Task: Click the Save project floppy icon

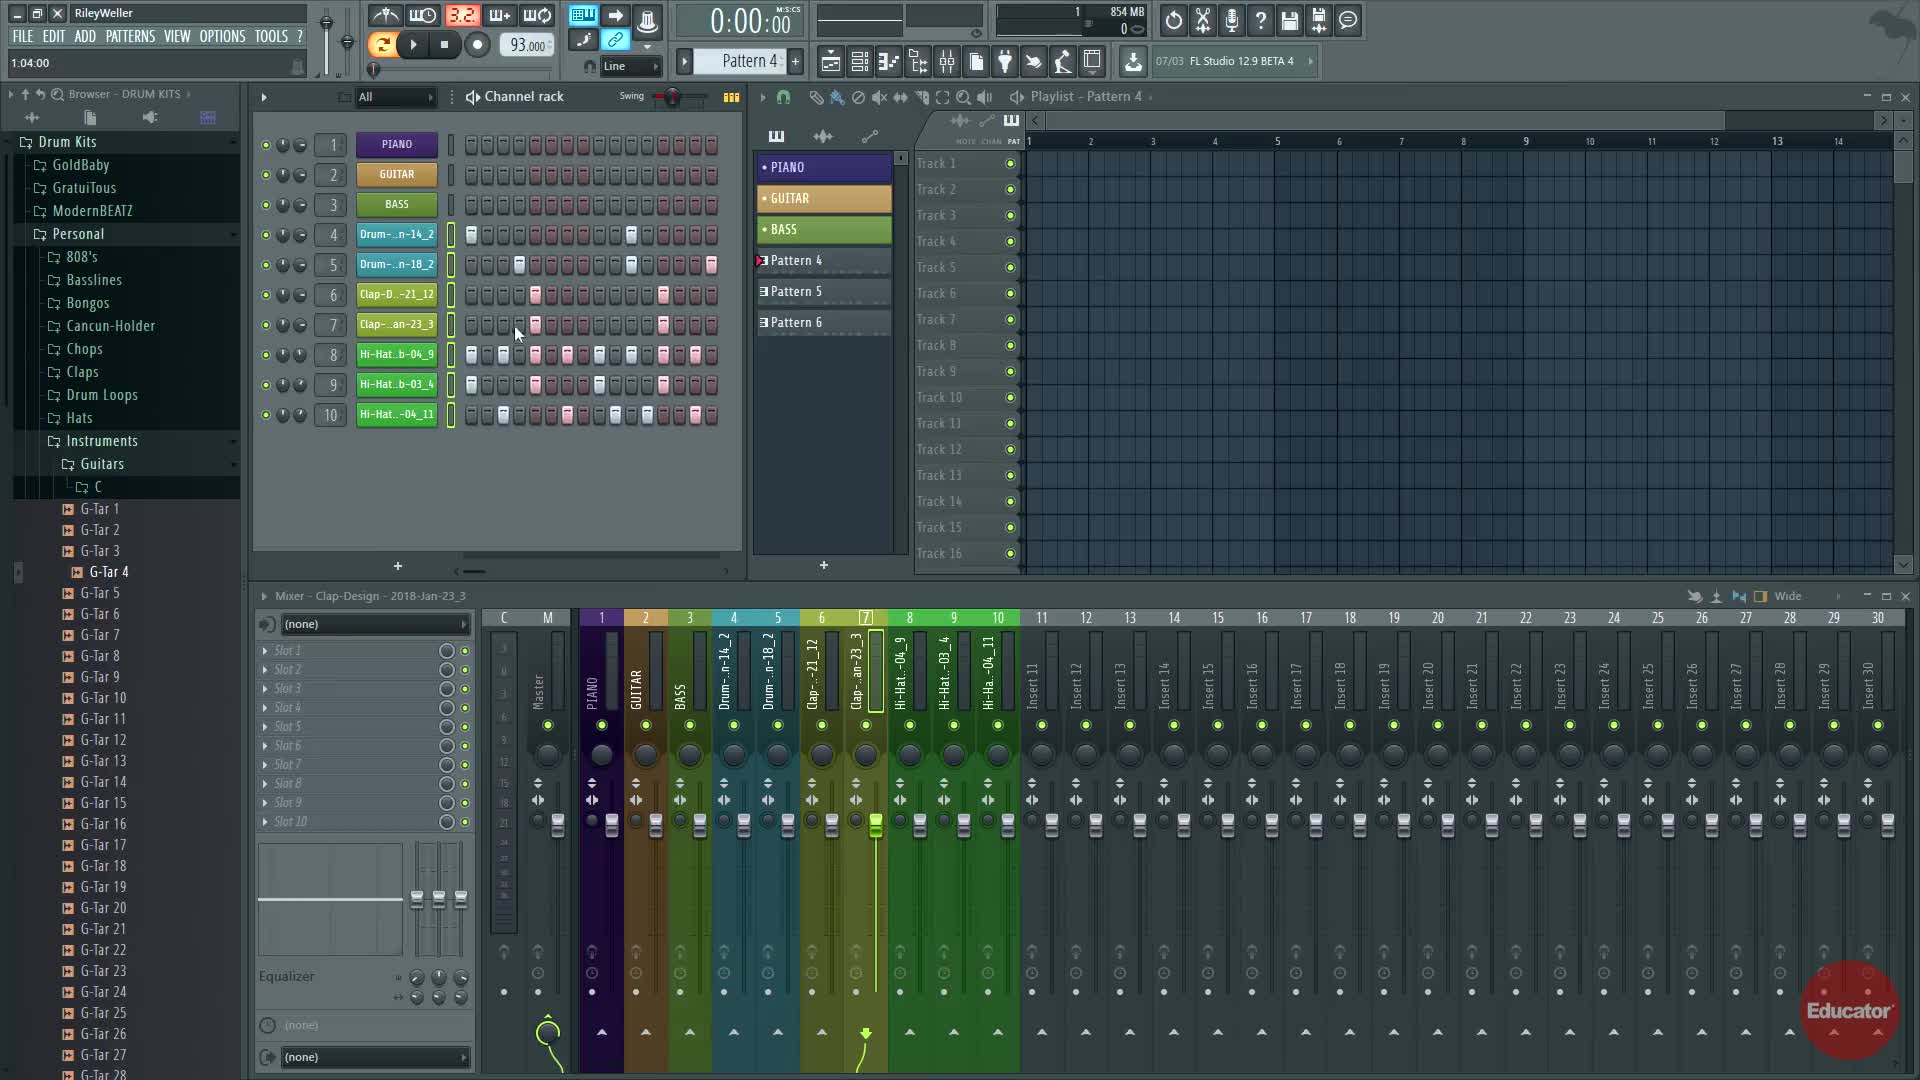Action: coord(1289,20)
